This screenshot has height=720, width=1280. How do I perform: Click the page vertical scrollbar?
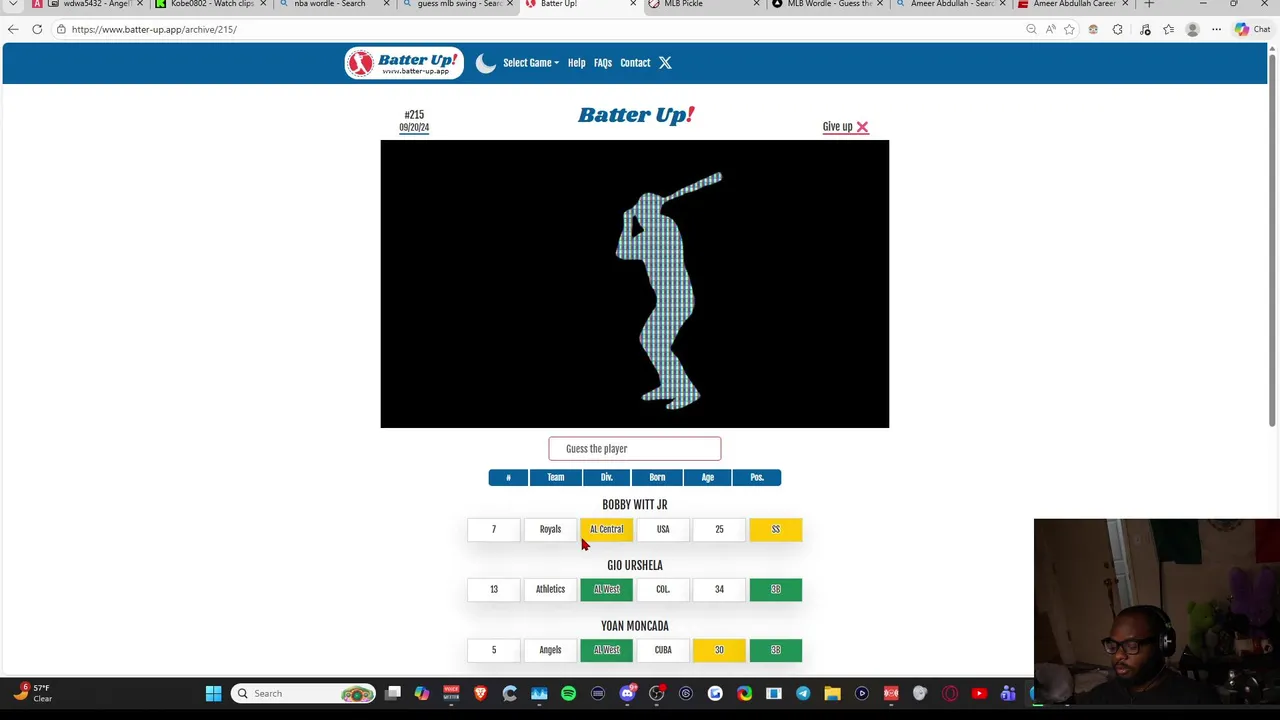[1272, 238]
